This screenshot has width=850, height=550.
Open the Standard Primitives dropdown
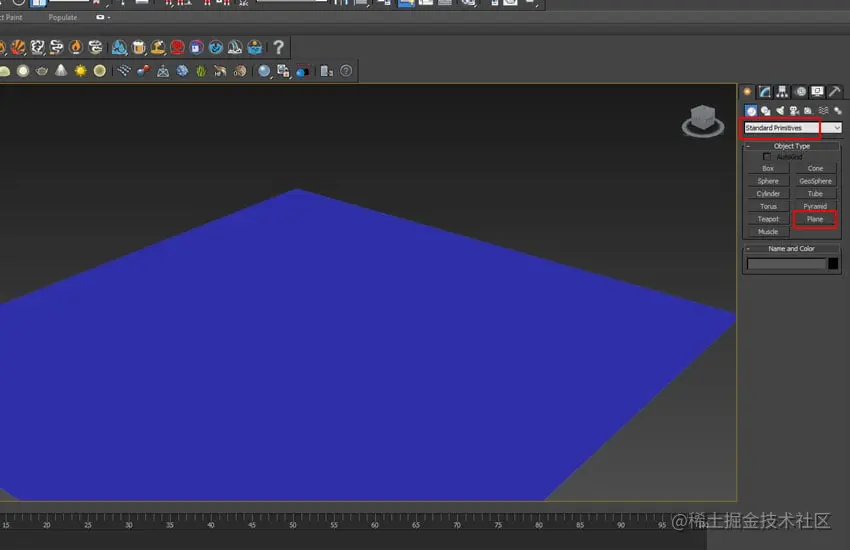[793, 128]
